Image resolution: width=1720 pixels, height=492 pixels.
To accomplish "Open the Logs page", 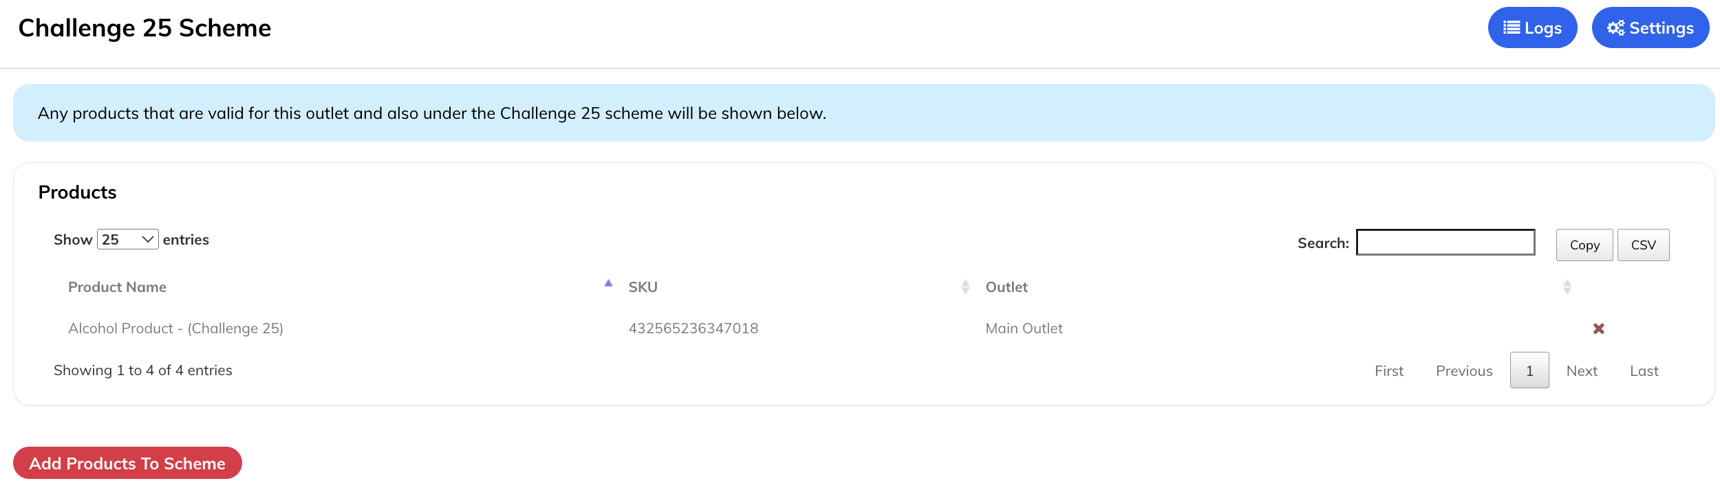I will click(1532, 28).
